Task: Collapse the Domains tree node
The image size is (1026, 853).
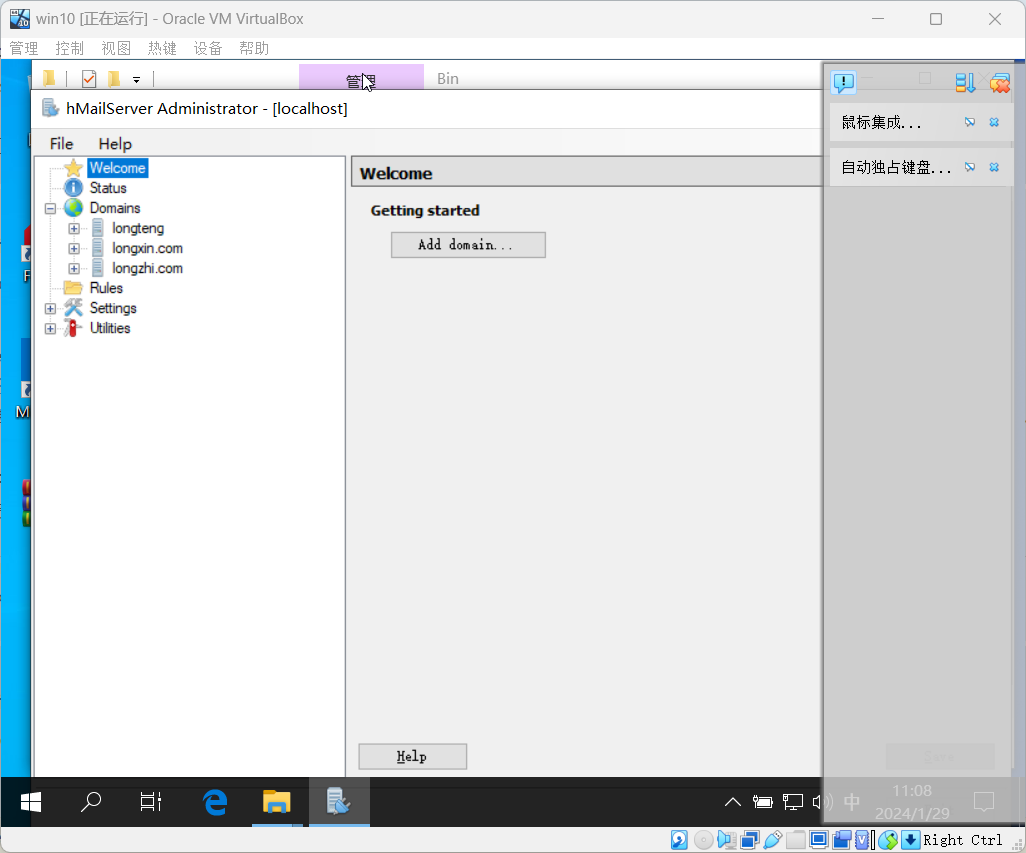Action: point(50,209)
